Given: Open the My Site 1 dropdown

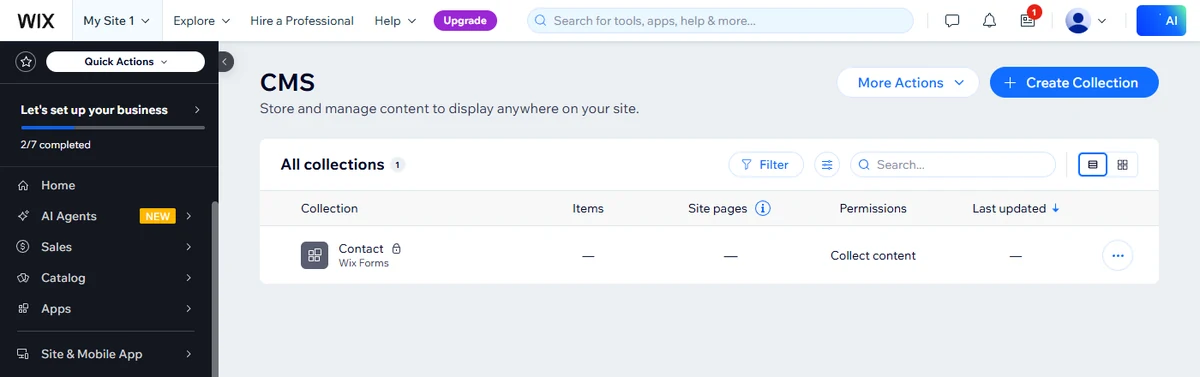Looking at the screenshot, I should pyautogui.click(x=117, y=20).
